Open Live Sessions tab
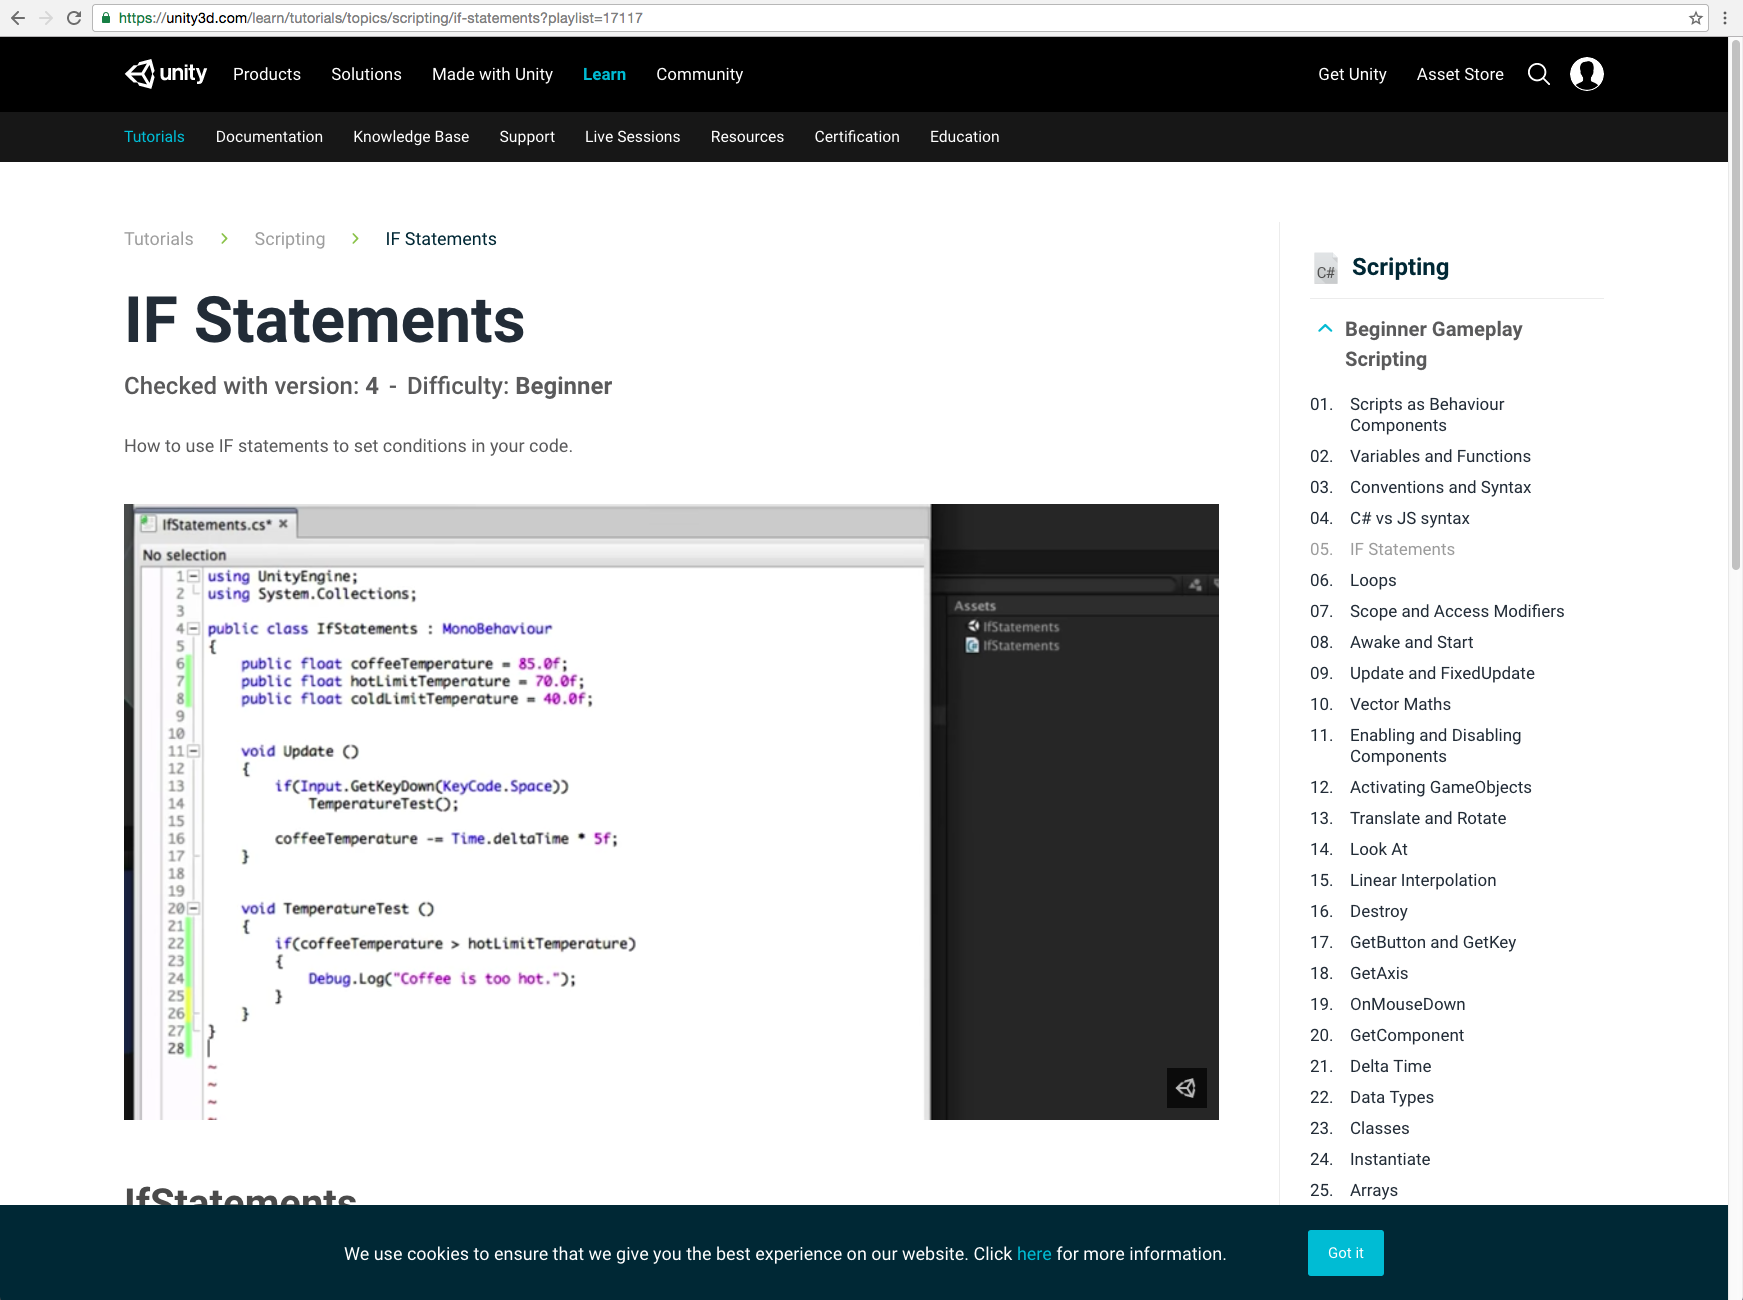The width and height of the screenshot is (1743, 1300). tap(632, 137)
